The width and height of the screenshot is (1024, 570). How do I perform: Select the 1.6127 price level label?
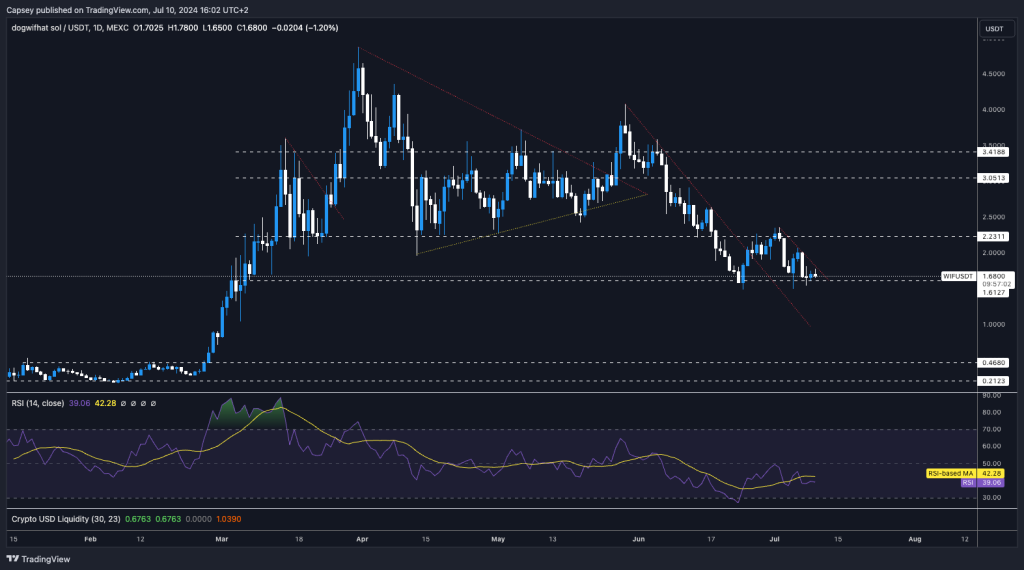point(993,293)
